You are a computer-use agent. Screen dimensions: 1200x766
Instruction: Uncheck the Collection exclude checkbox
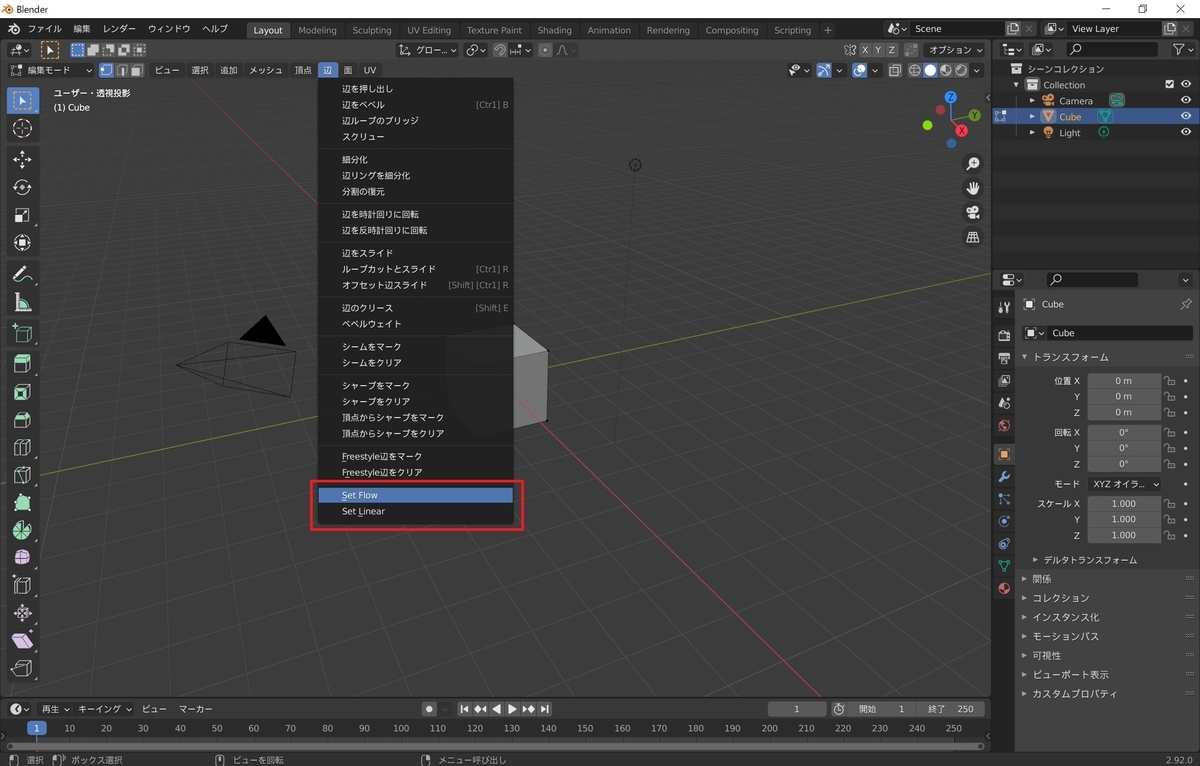click(1169, 85)
